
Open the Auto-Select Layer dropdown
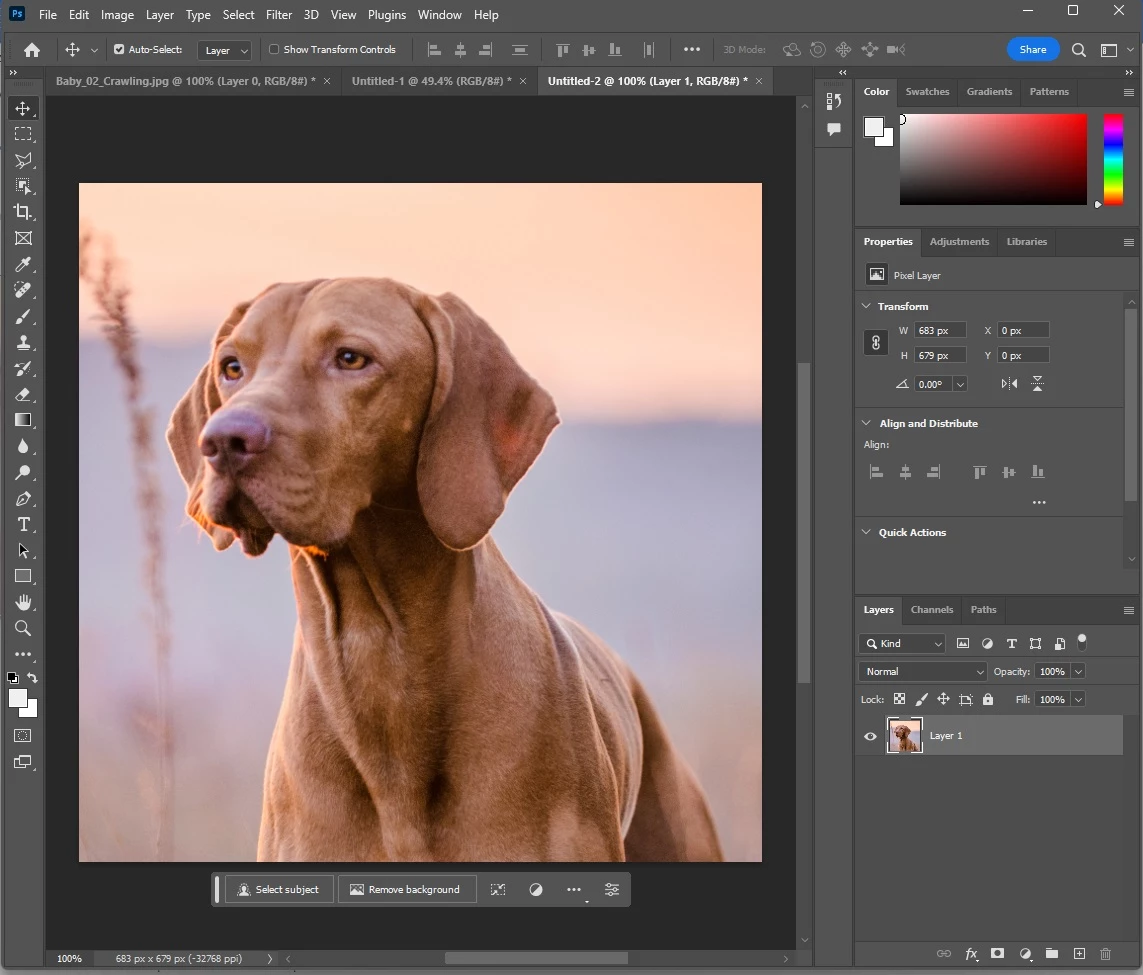[225, 50]
